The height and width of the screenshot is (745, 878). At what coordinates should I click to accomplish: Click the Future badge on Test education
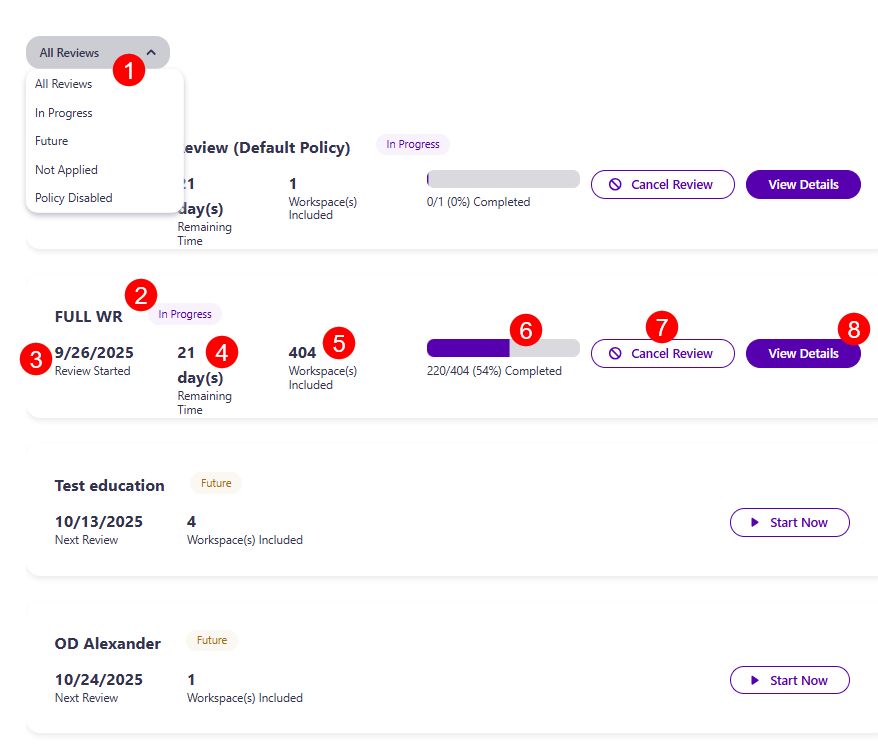pos(215,482)
